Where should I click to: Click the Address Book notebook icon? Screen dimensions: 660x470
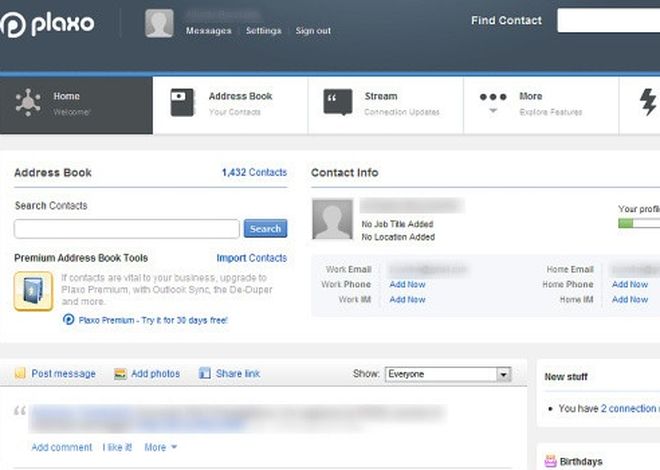point(182,102)
